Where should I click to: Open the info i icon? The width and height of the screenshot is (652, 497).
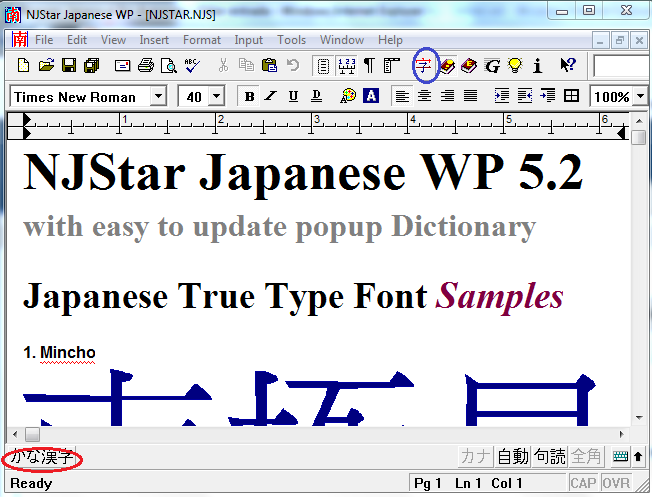538,66
